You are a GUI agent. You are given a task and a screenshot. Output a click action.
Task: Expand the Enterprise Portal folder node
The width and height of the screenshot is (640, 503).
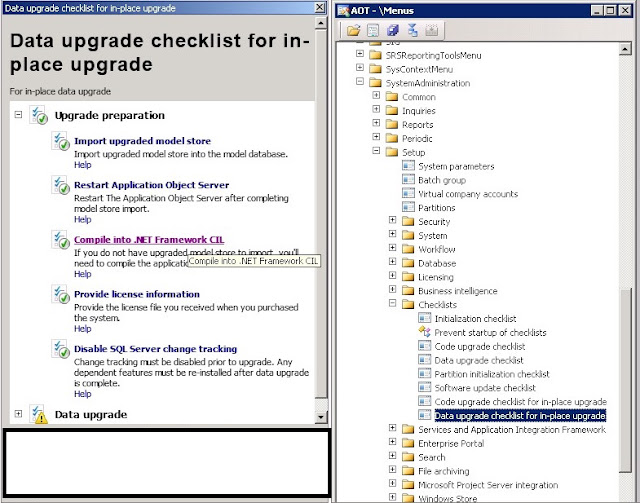[x=393, y=441]
